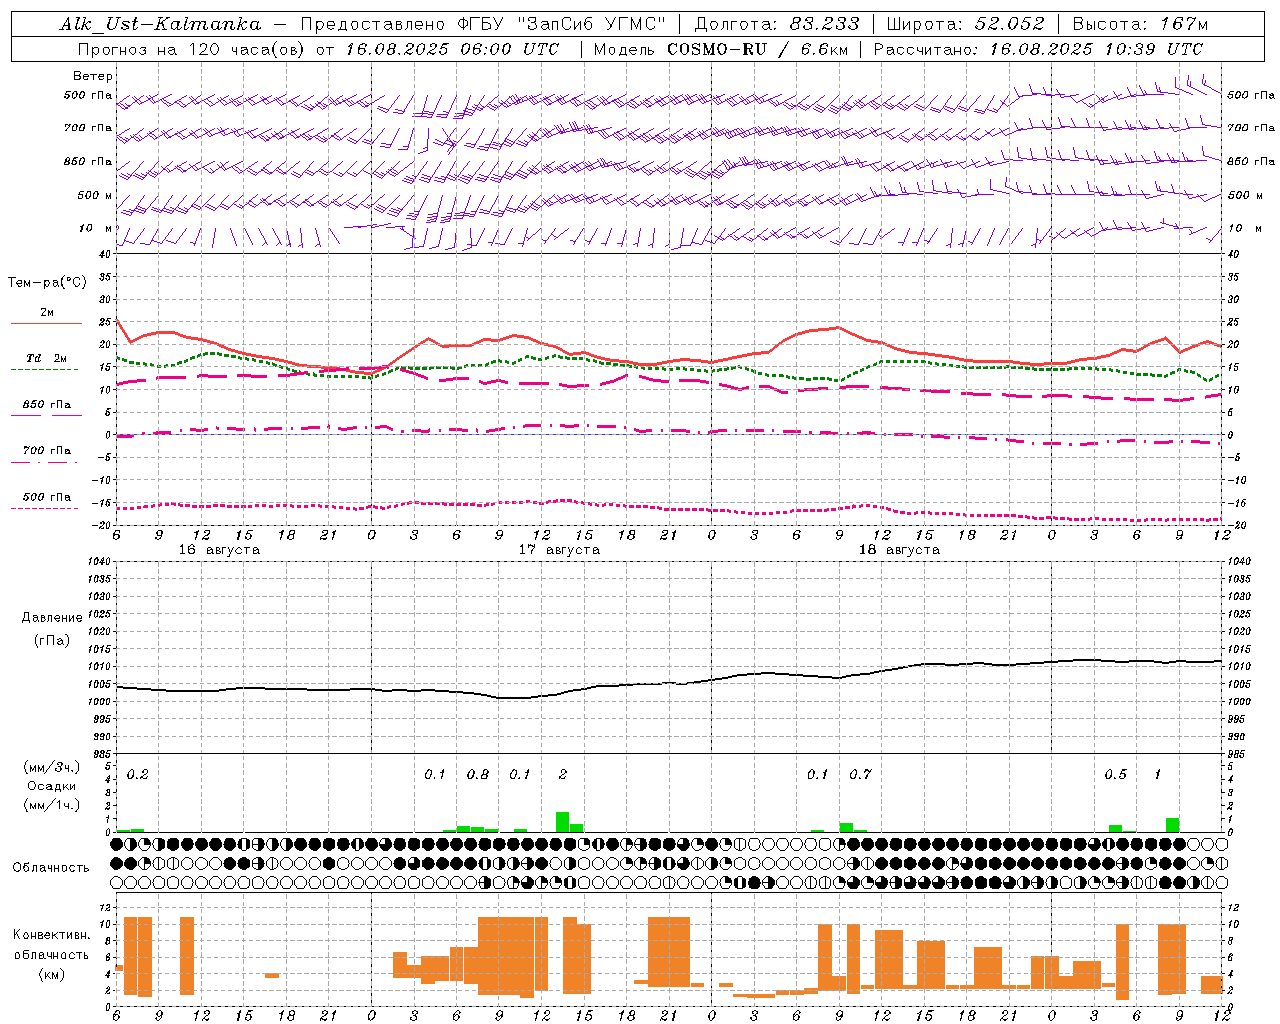
Task: Click the Облачность row label
Action: pyautogui.click(x=52, y=868)
